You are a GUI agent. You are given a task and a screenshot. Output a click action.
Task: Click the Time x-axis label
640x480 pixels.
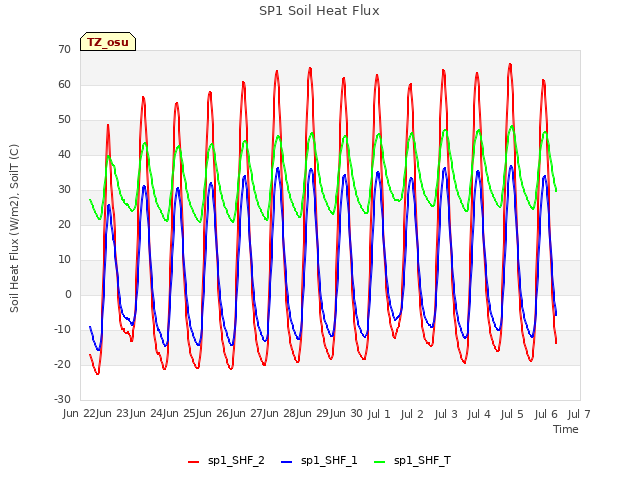[x=566, y=429]
